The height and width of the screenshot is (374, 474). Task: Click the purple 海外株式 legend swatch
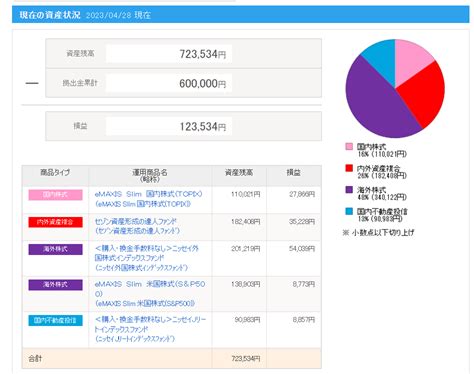click(349, 190)
